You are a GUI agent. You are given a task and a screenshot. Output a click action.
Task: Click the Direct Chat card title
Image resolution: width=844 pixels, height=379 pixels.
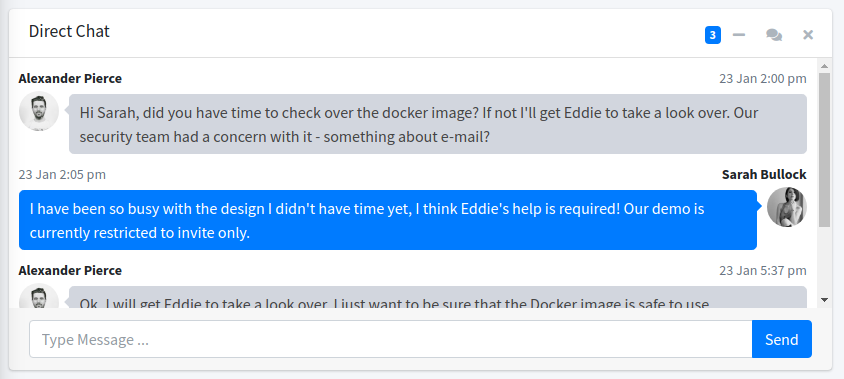click(69, 31)
